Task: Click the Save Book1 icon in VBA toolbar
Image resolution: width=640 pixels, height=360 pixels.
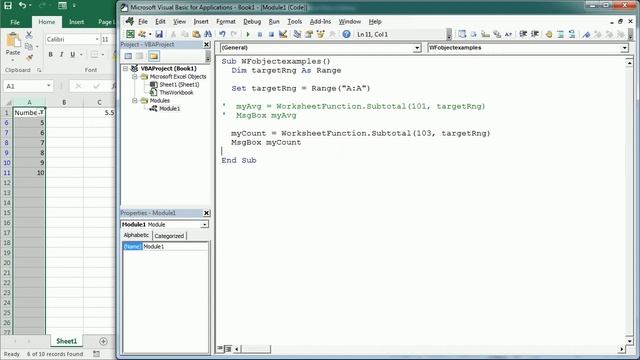Action: pyautogui.click(x=159, y=34)
